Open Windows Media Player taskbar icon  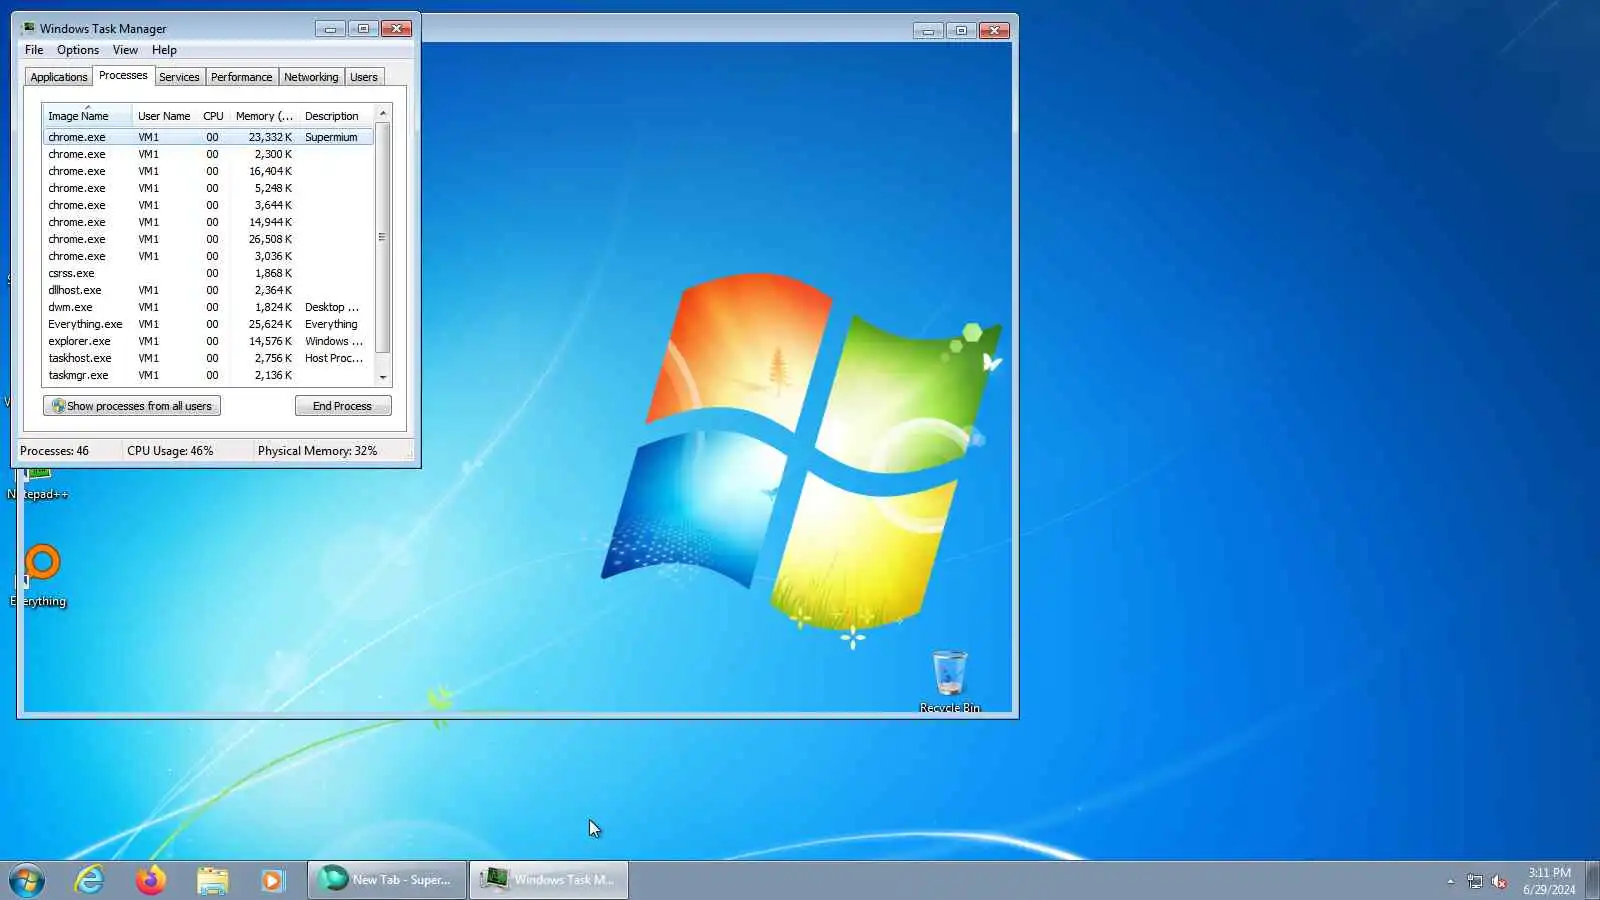(273, 880)
